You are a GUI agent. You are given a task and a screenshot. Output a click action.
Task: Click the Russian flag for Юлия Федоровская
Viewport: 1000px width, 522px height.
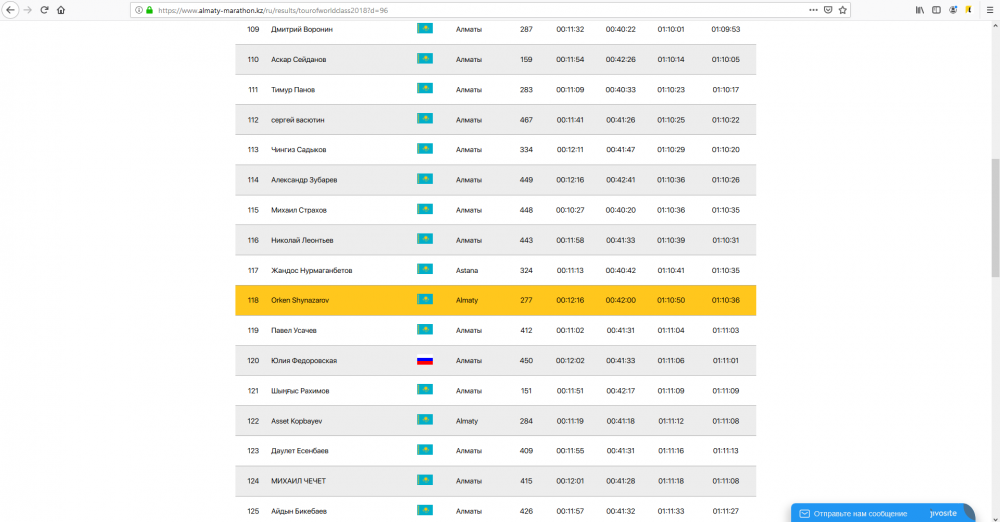[424, 360]
